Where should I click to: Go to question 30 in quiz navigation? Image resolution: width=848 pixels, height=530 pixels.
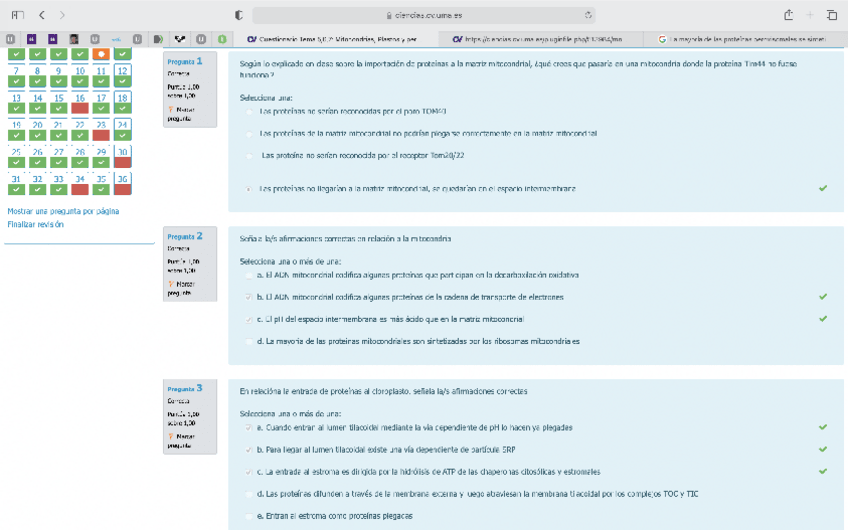tap(122, 156)
